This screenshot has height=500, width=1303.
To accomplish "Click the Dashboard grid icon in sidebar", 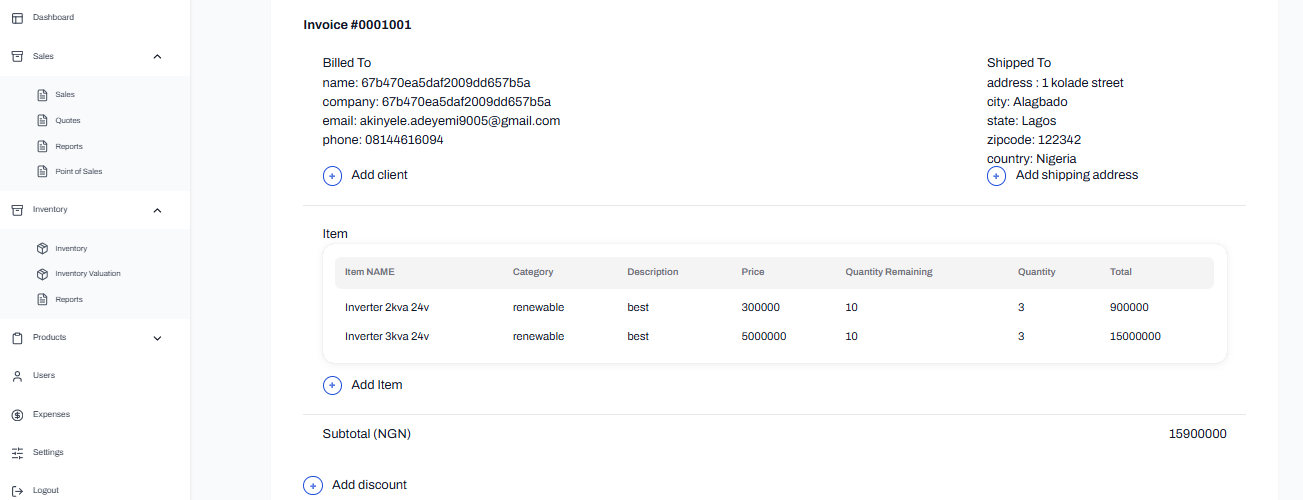I will pyautogui.click(x=17, y=18).
